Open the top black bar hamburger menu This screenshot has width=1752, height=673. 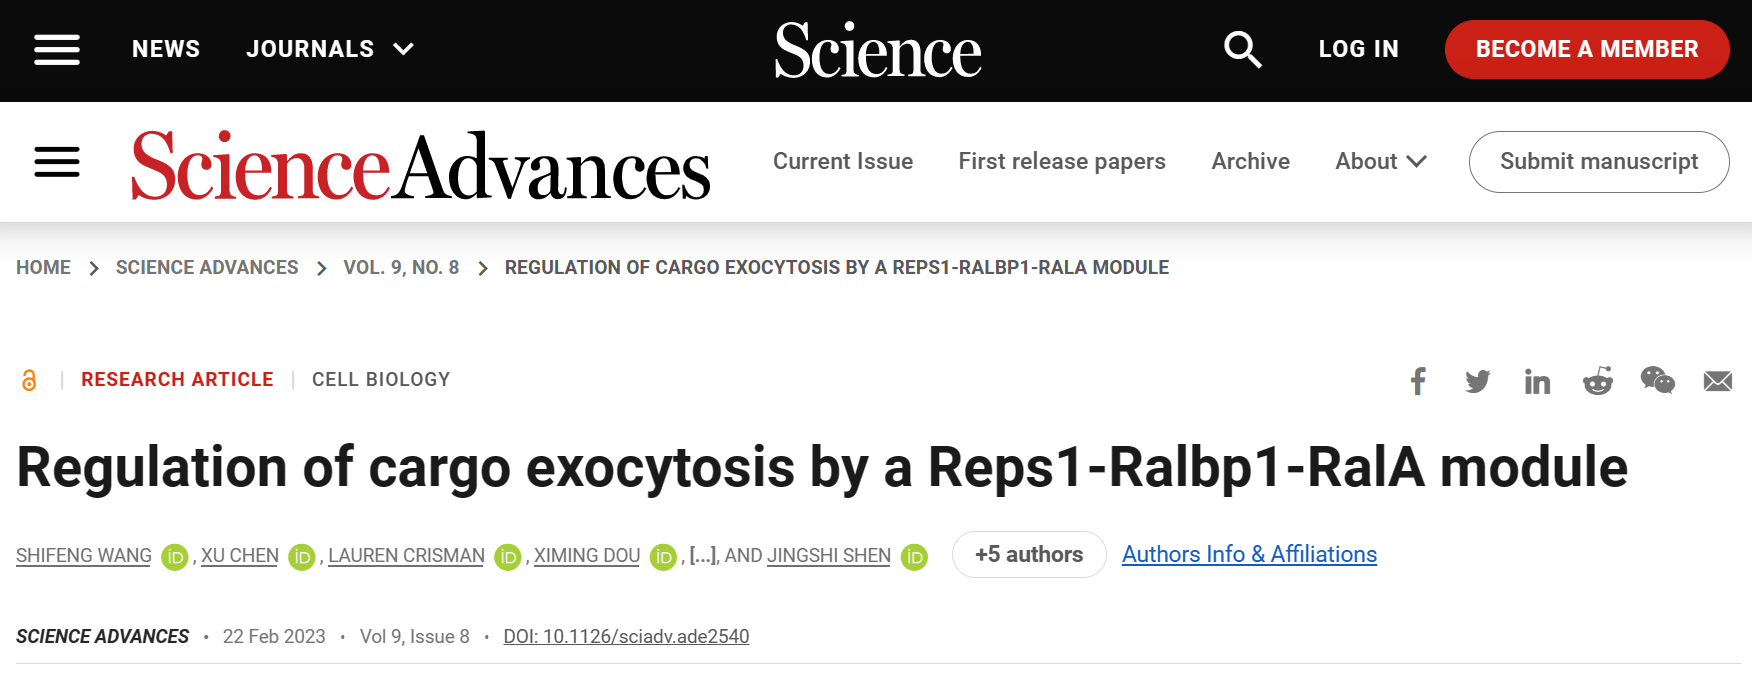pyautogui.click(x=57, y=49)
